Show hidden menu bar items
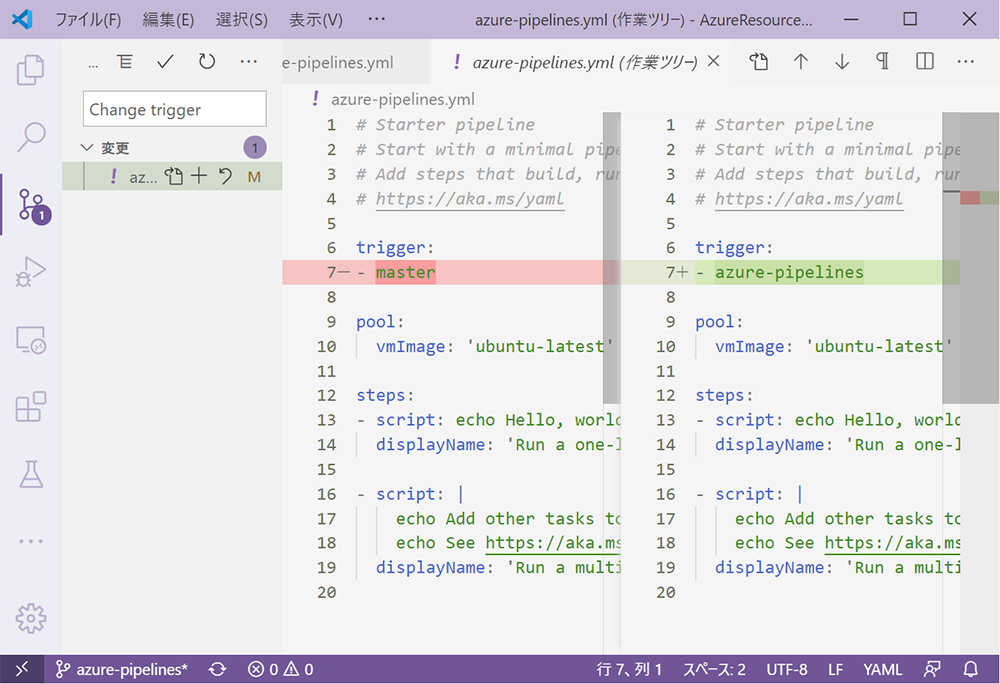Image resolution: width=1000 pixels, height=684 pixels. pos(377,19)
